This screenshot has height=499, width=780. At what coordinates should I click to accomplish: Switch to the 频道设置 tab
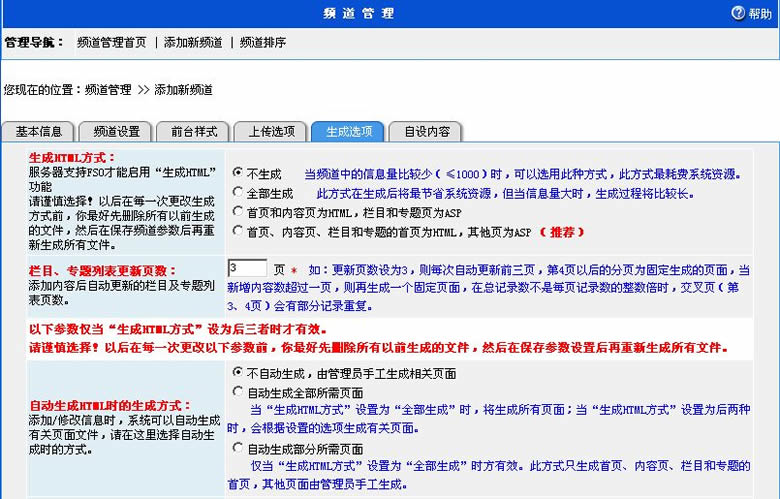coord(116,131)
